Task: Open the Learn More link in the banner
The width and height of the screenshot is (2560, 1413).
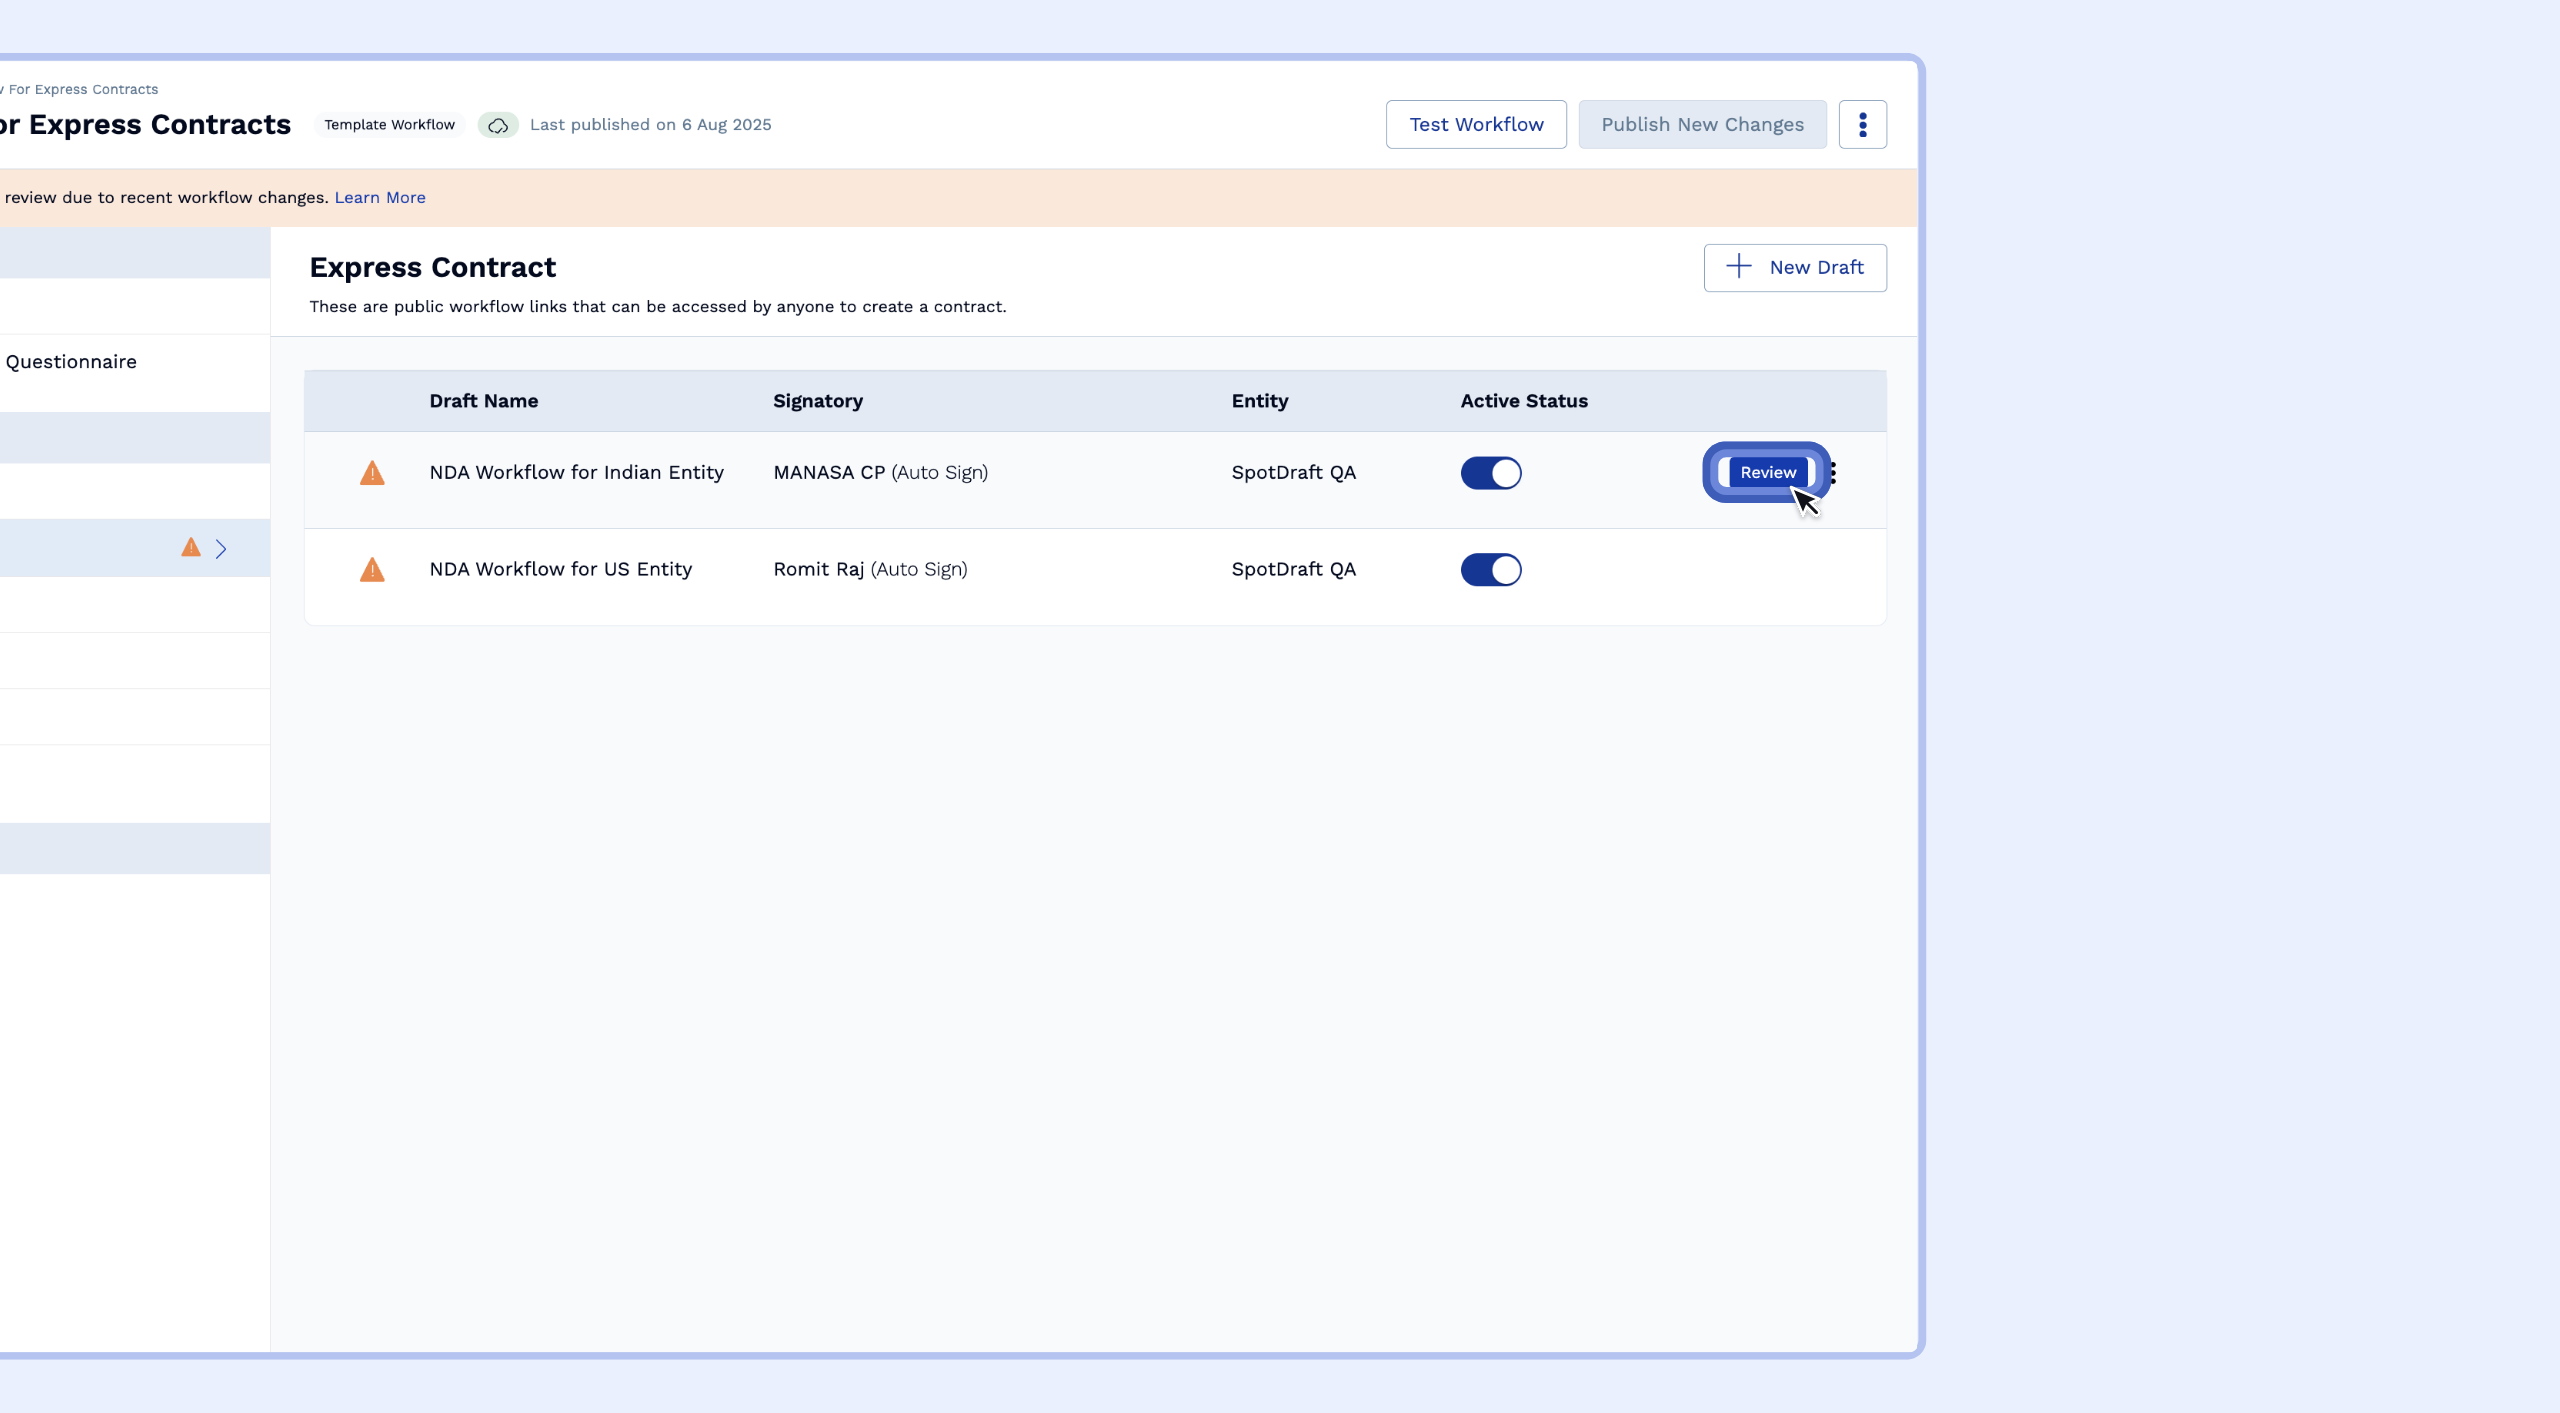Action: (x=380, y=197)
